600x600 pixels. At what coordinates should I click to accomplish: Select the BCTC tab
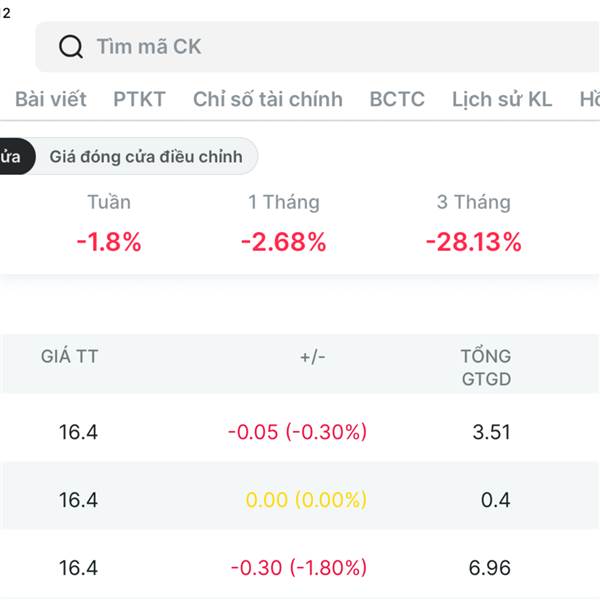(x=397, y=99)
